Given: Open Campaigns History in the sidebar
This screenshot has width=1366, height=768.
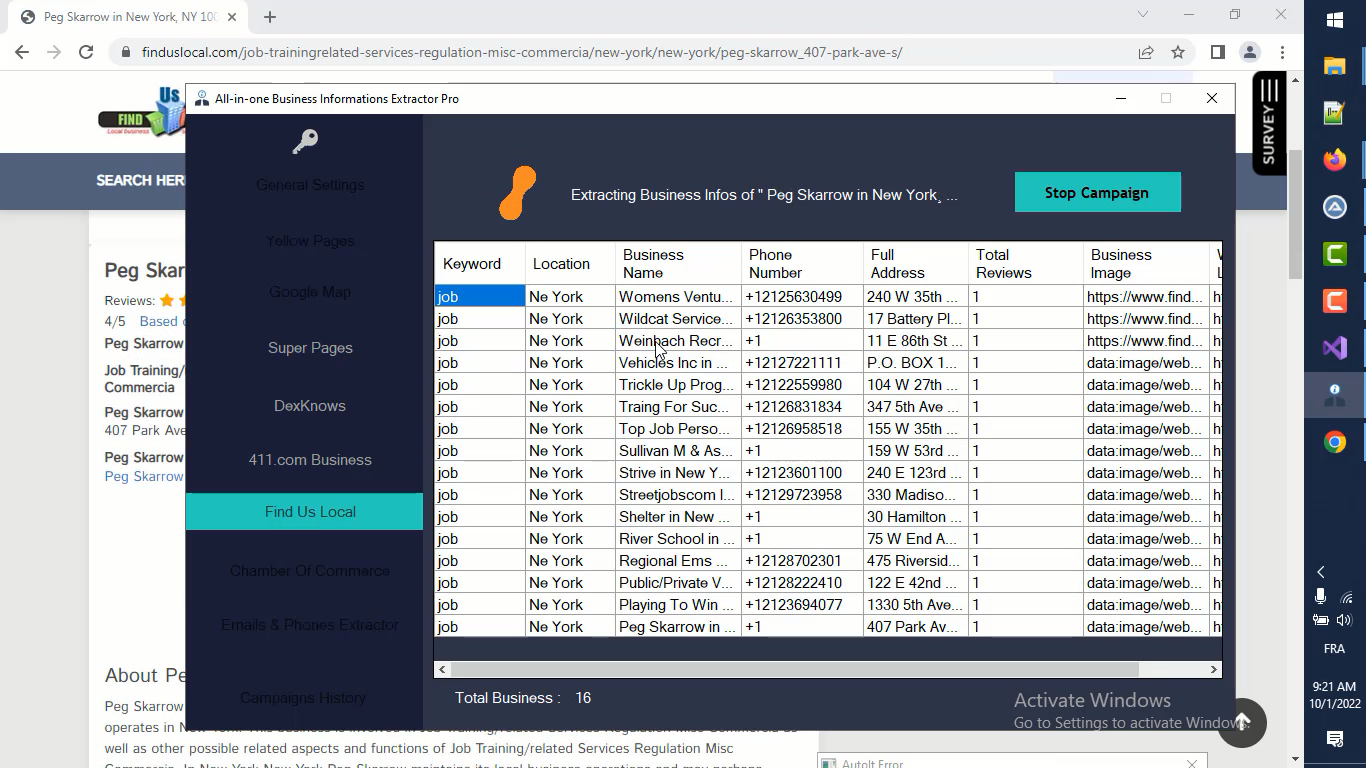Looking at the screenshot, I should coord(303,698).
